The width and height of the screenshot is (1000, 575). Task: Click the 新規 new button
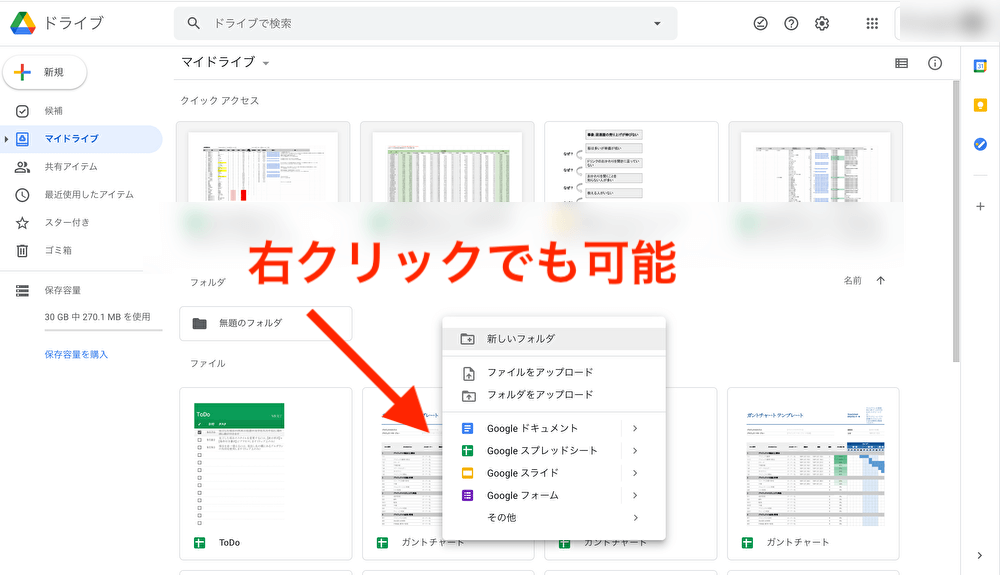click(x=45, y=73)
